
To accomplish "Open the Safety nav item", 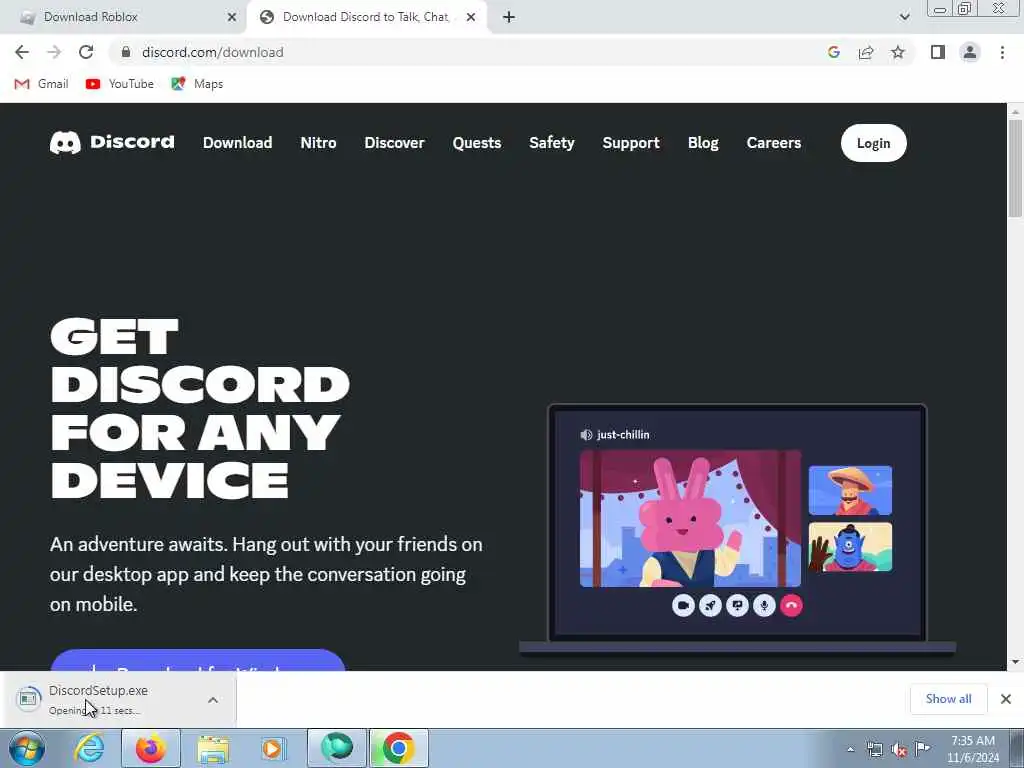I will [552, 142].
